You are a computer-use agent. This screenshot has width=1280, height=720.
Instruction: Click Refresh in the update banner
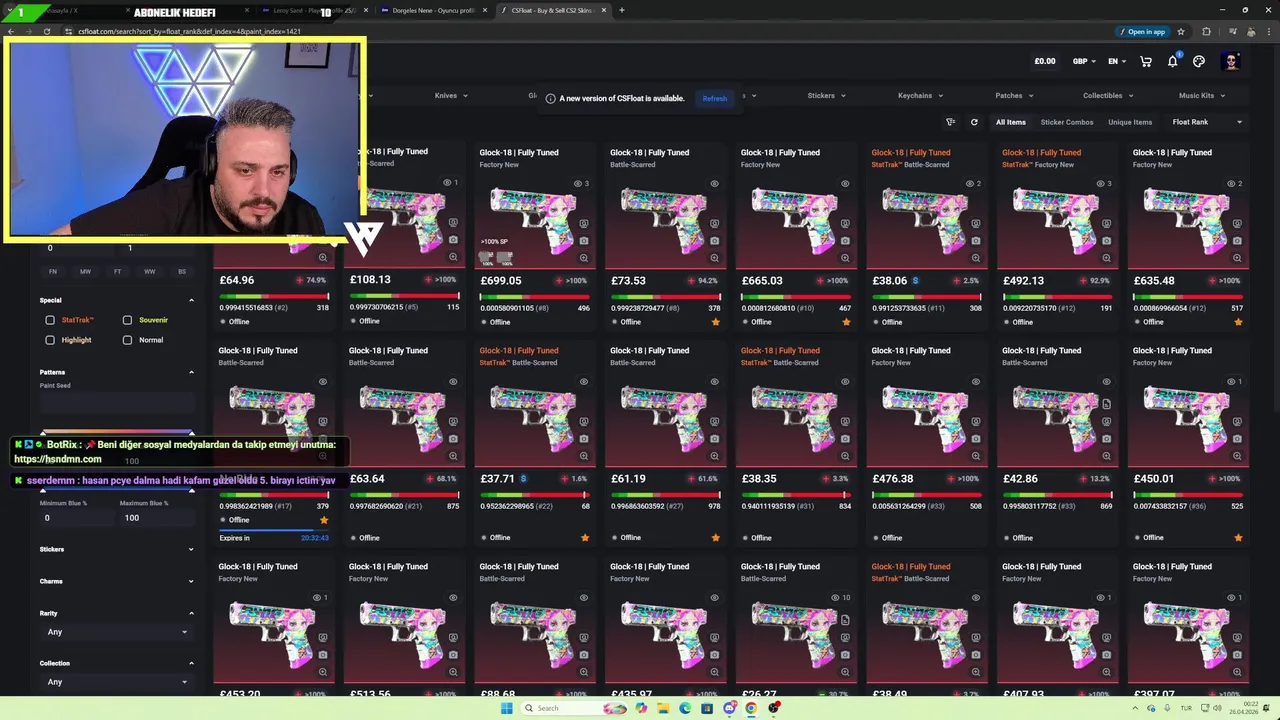click(x=715, y=98)
